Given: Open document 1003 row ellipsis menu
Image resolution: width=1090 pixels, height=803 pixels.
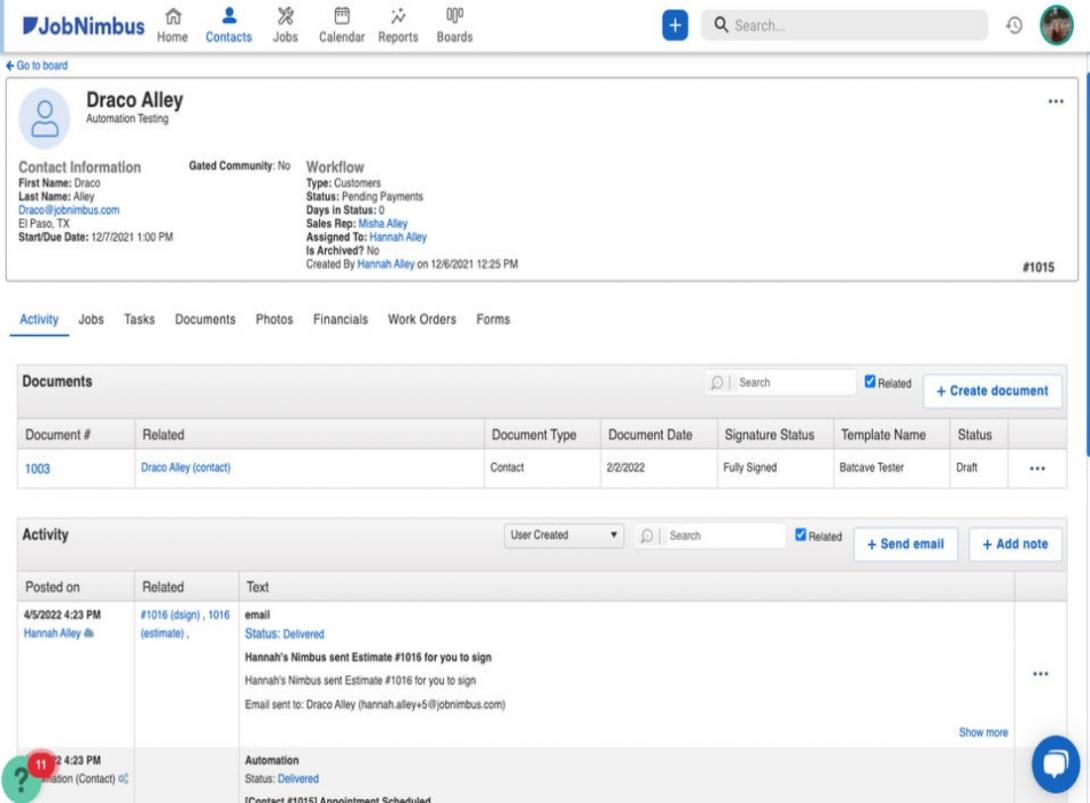Looking at the screenshot, I should click(1038, 467).
